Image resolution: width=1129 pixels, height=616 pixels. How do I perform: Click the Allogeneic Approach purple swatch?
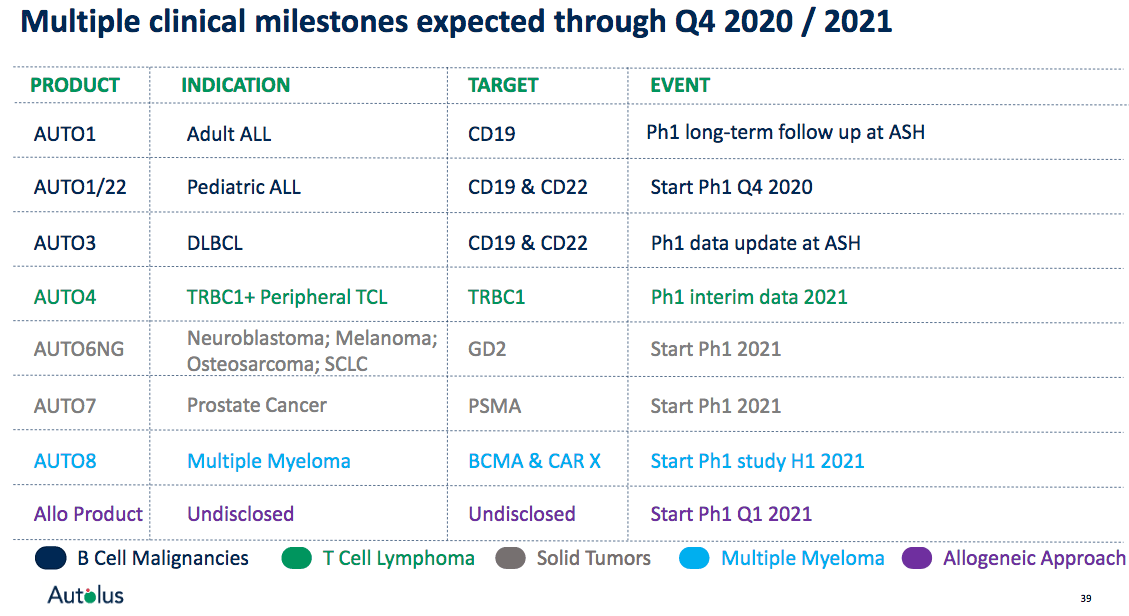(x=917, y=558)
